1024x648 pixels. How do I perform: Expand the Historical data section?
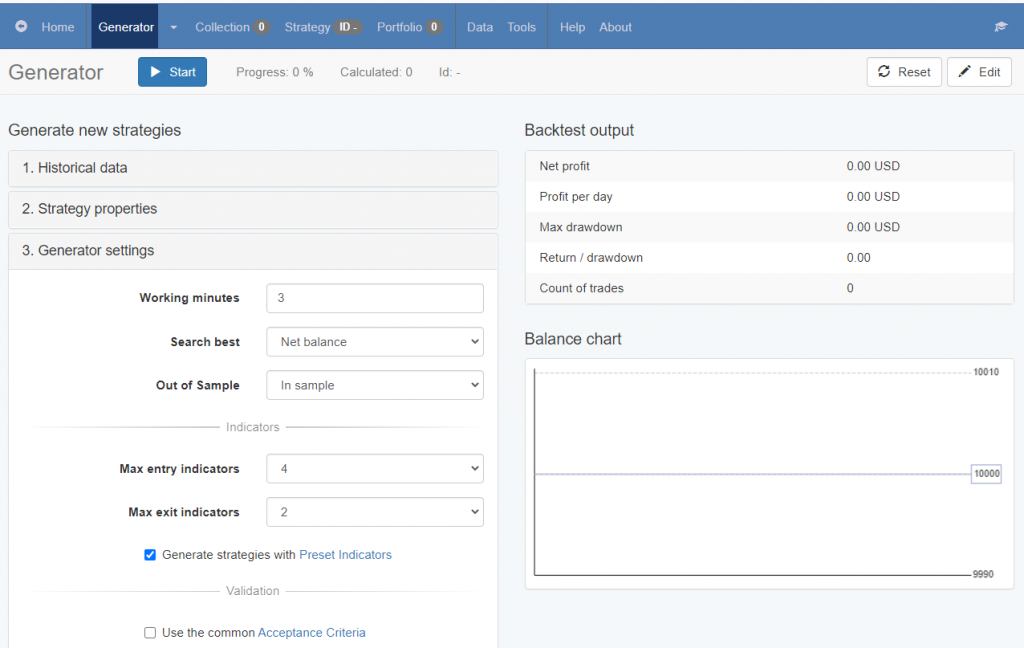[253, 168]
